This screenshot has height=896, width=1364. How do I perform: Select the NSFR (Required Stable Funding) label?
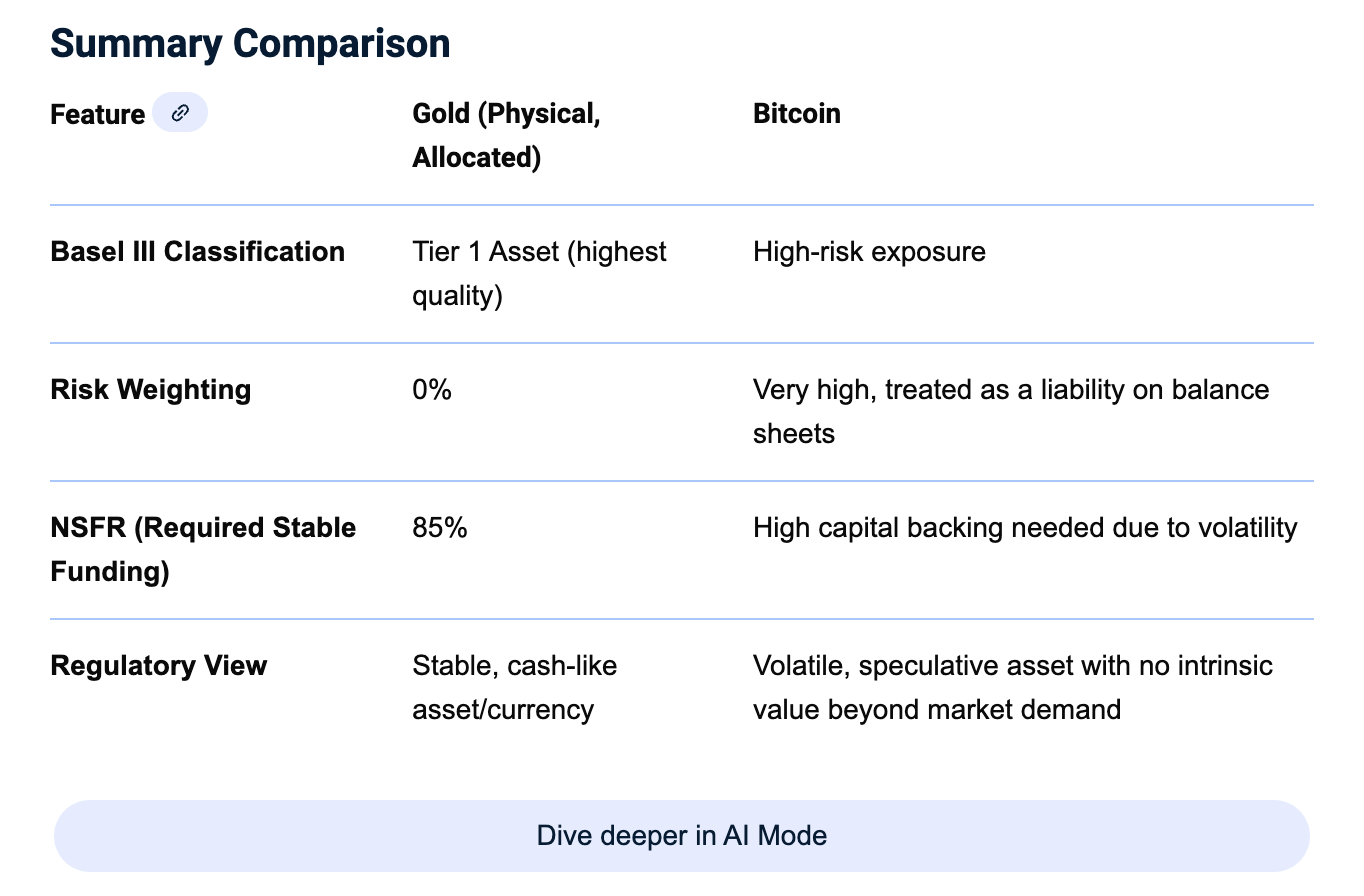click(203, 549)
